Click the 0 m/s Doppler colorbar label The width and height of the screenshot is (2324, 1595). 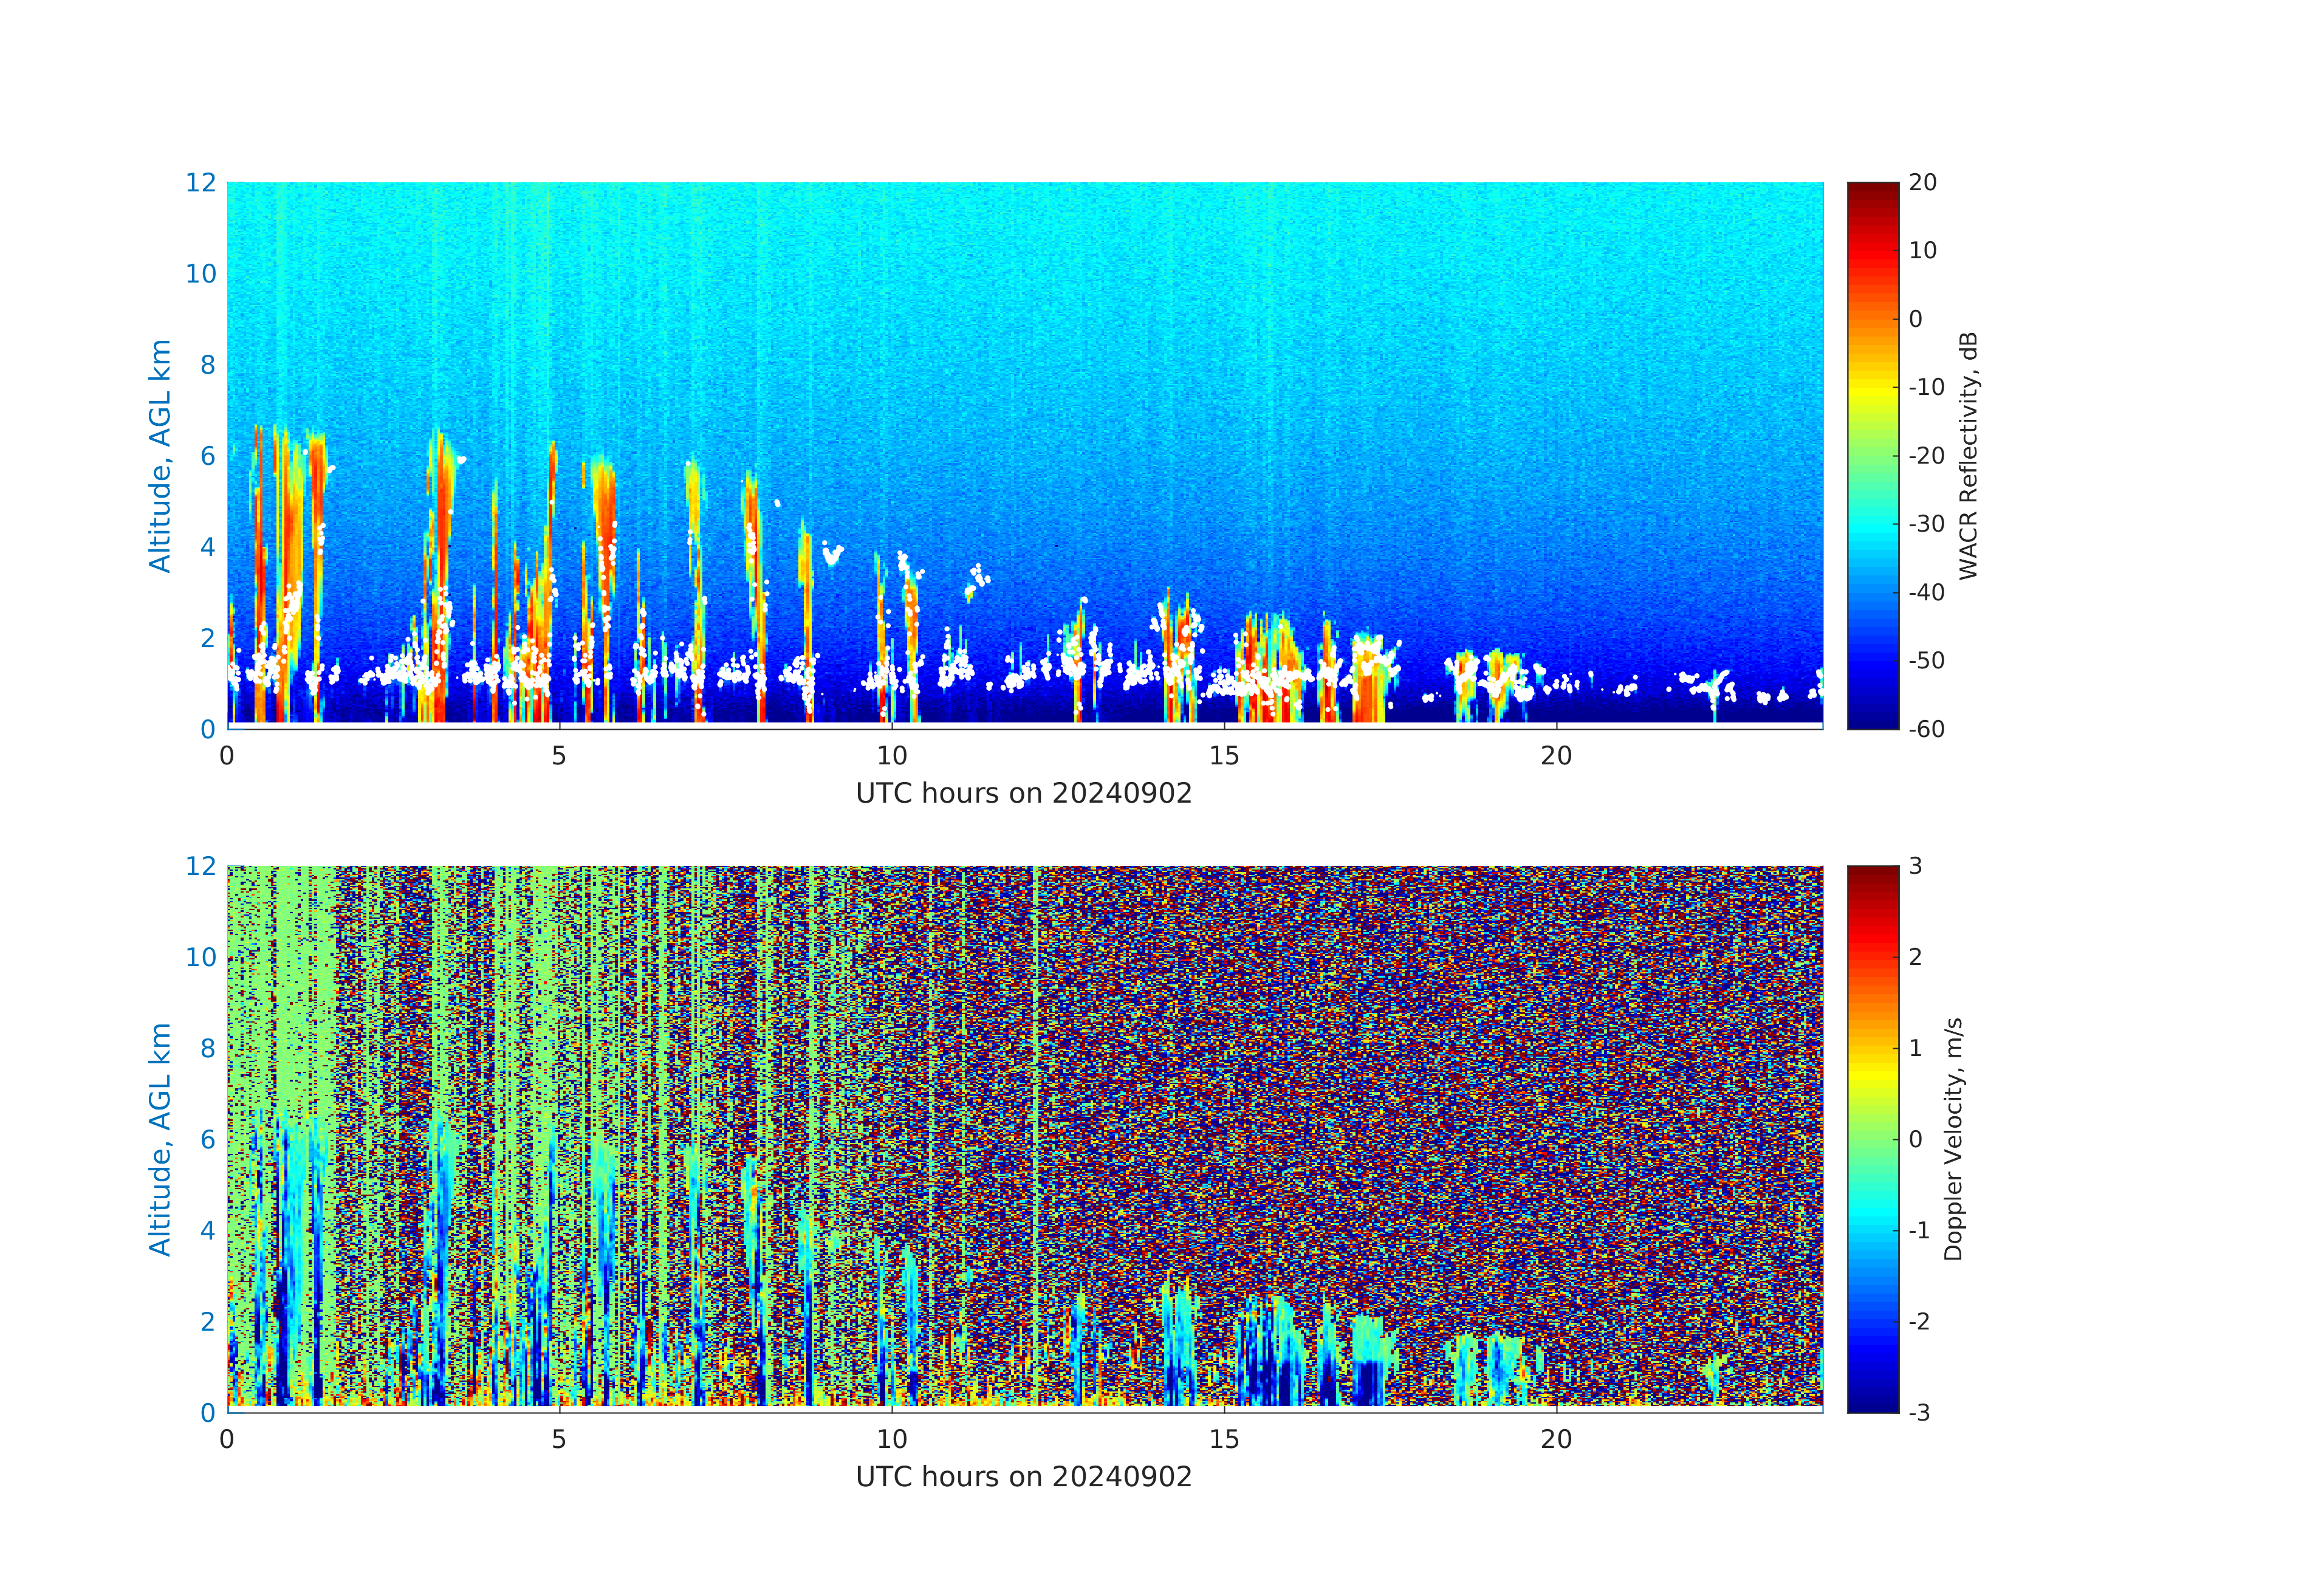(1915, 1139)
